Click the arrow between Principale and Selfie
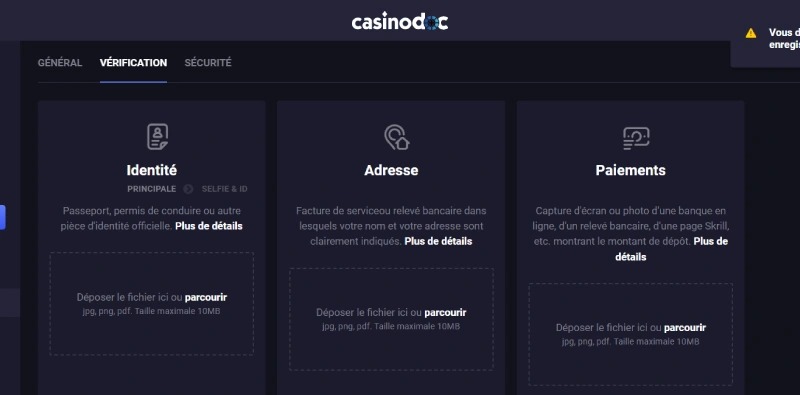 188,189
